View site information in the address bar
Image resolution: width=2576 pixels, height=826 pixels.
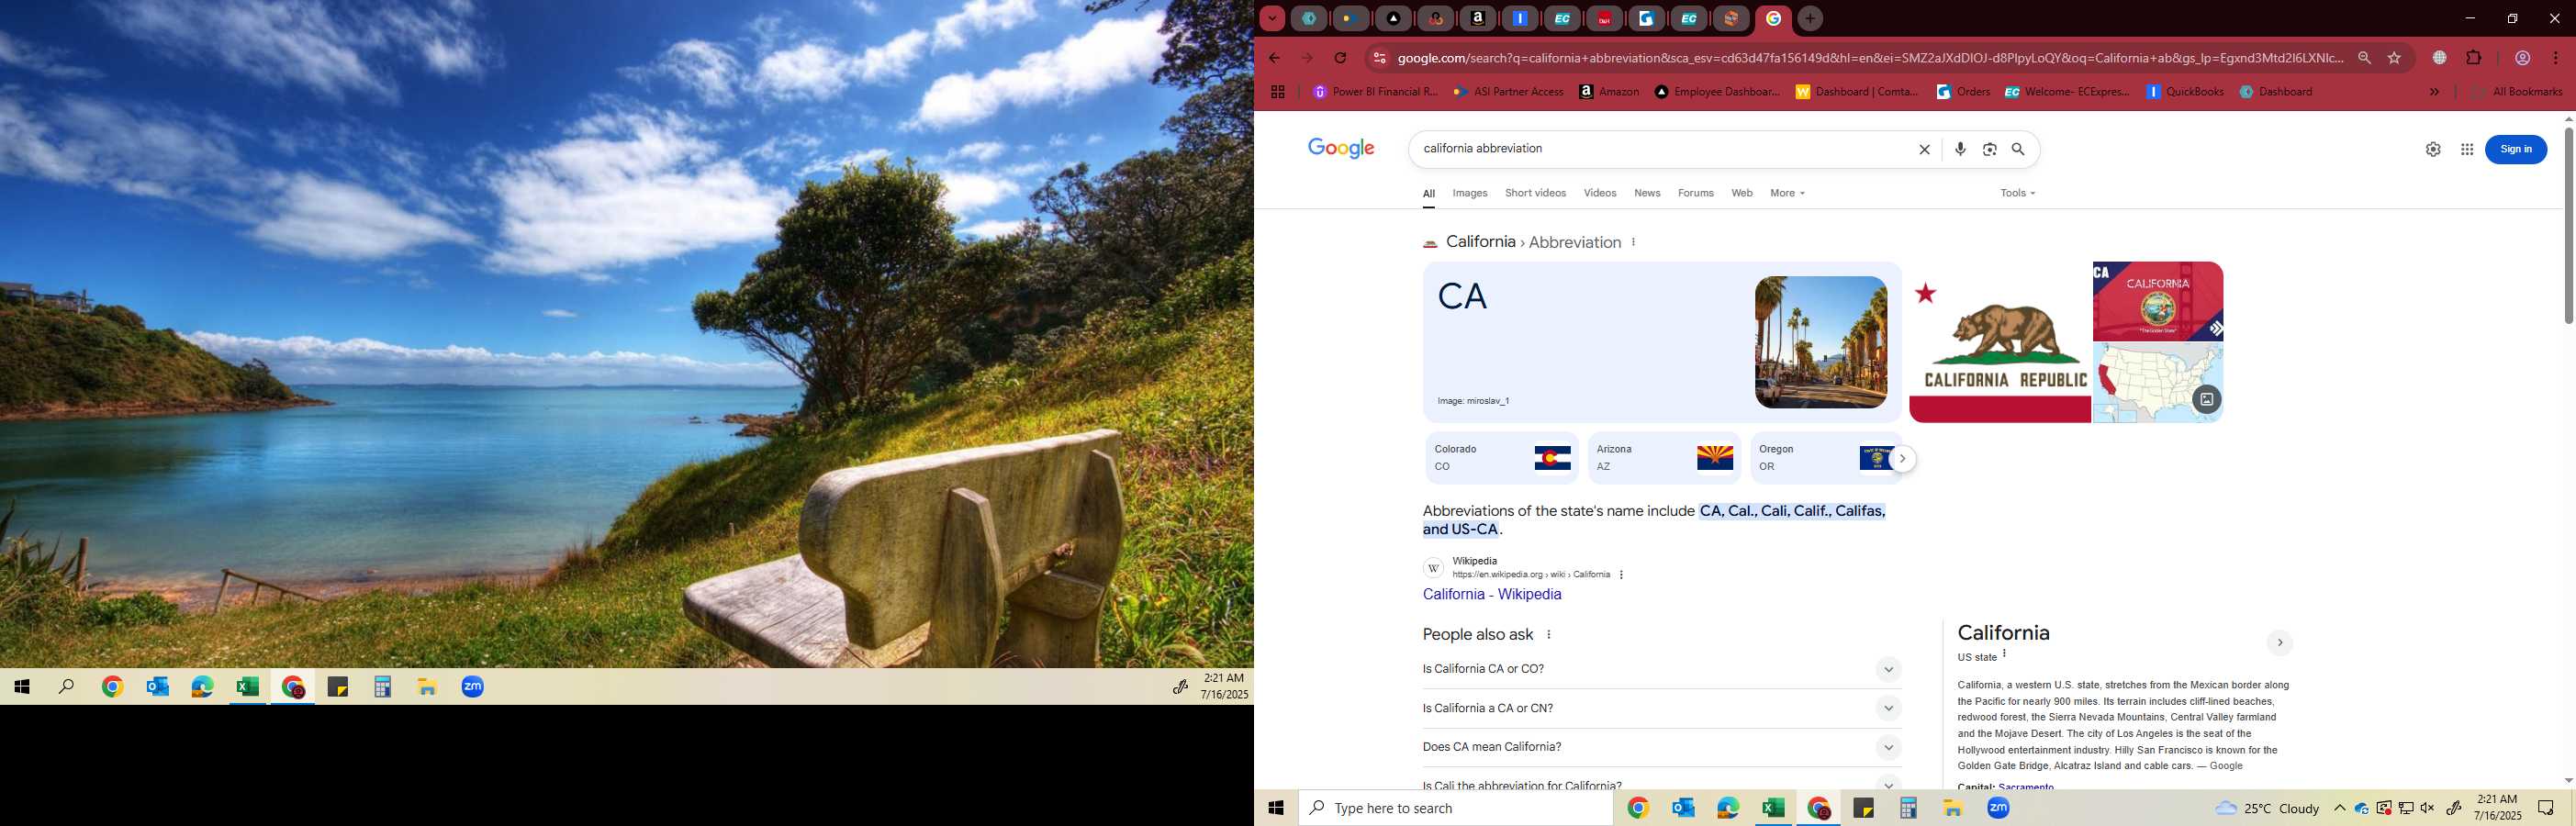click(x=1379, y=58)
